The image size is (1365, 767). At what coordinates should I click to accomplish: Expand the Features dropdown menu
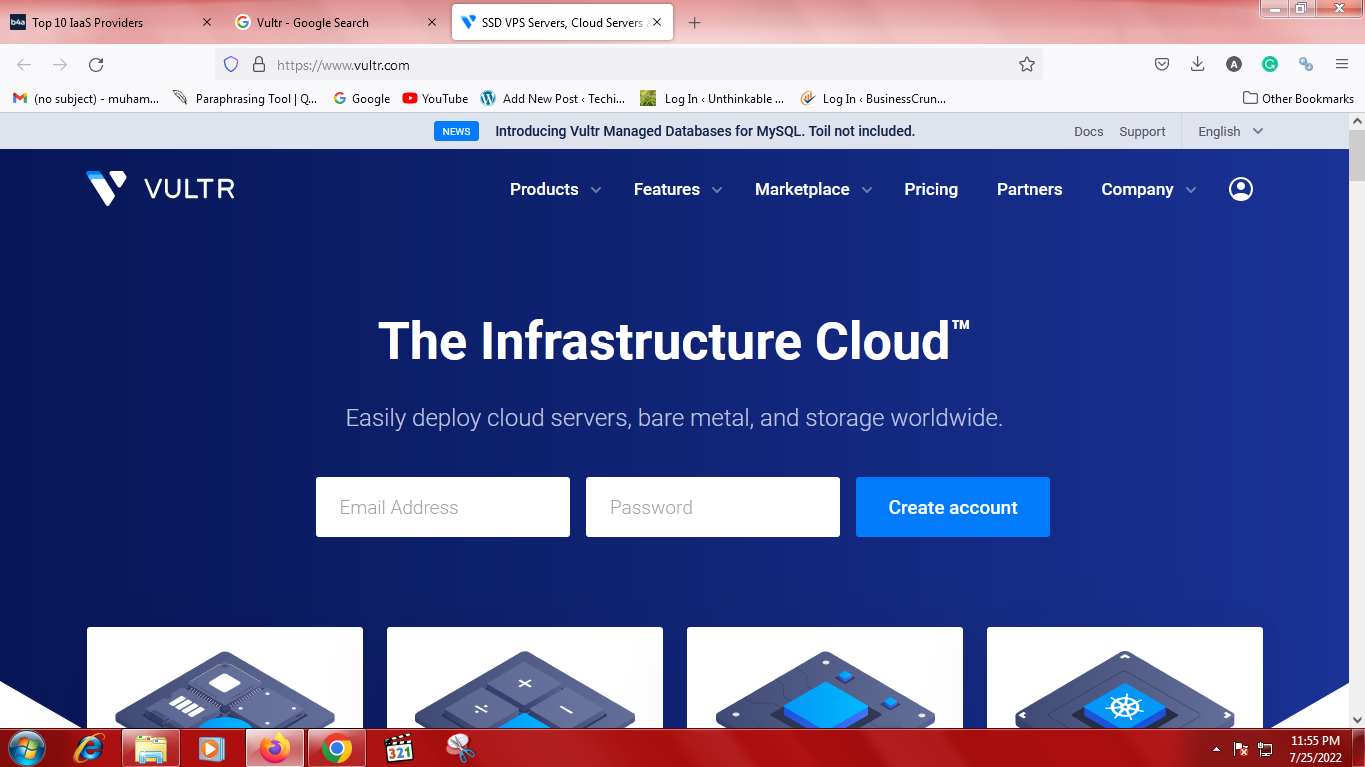pos(678,189)
